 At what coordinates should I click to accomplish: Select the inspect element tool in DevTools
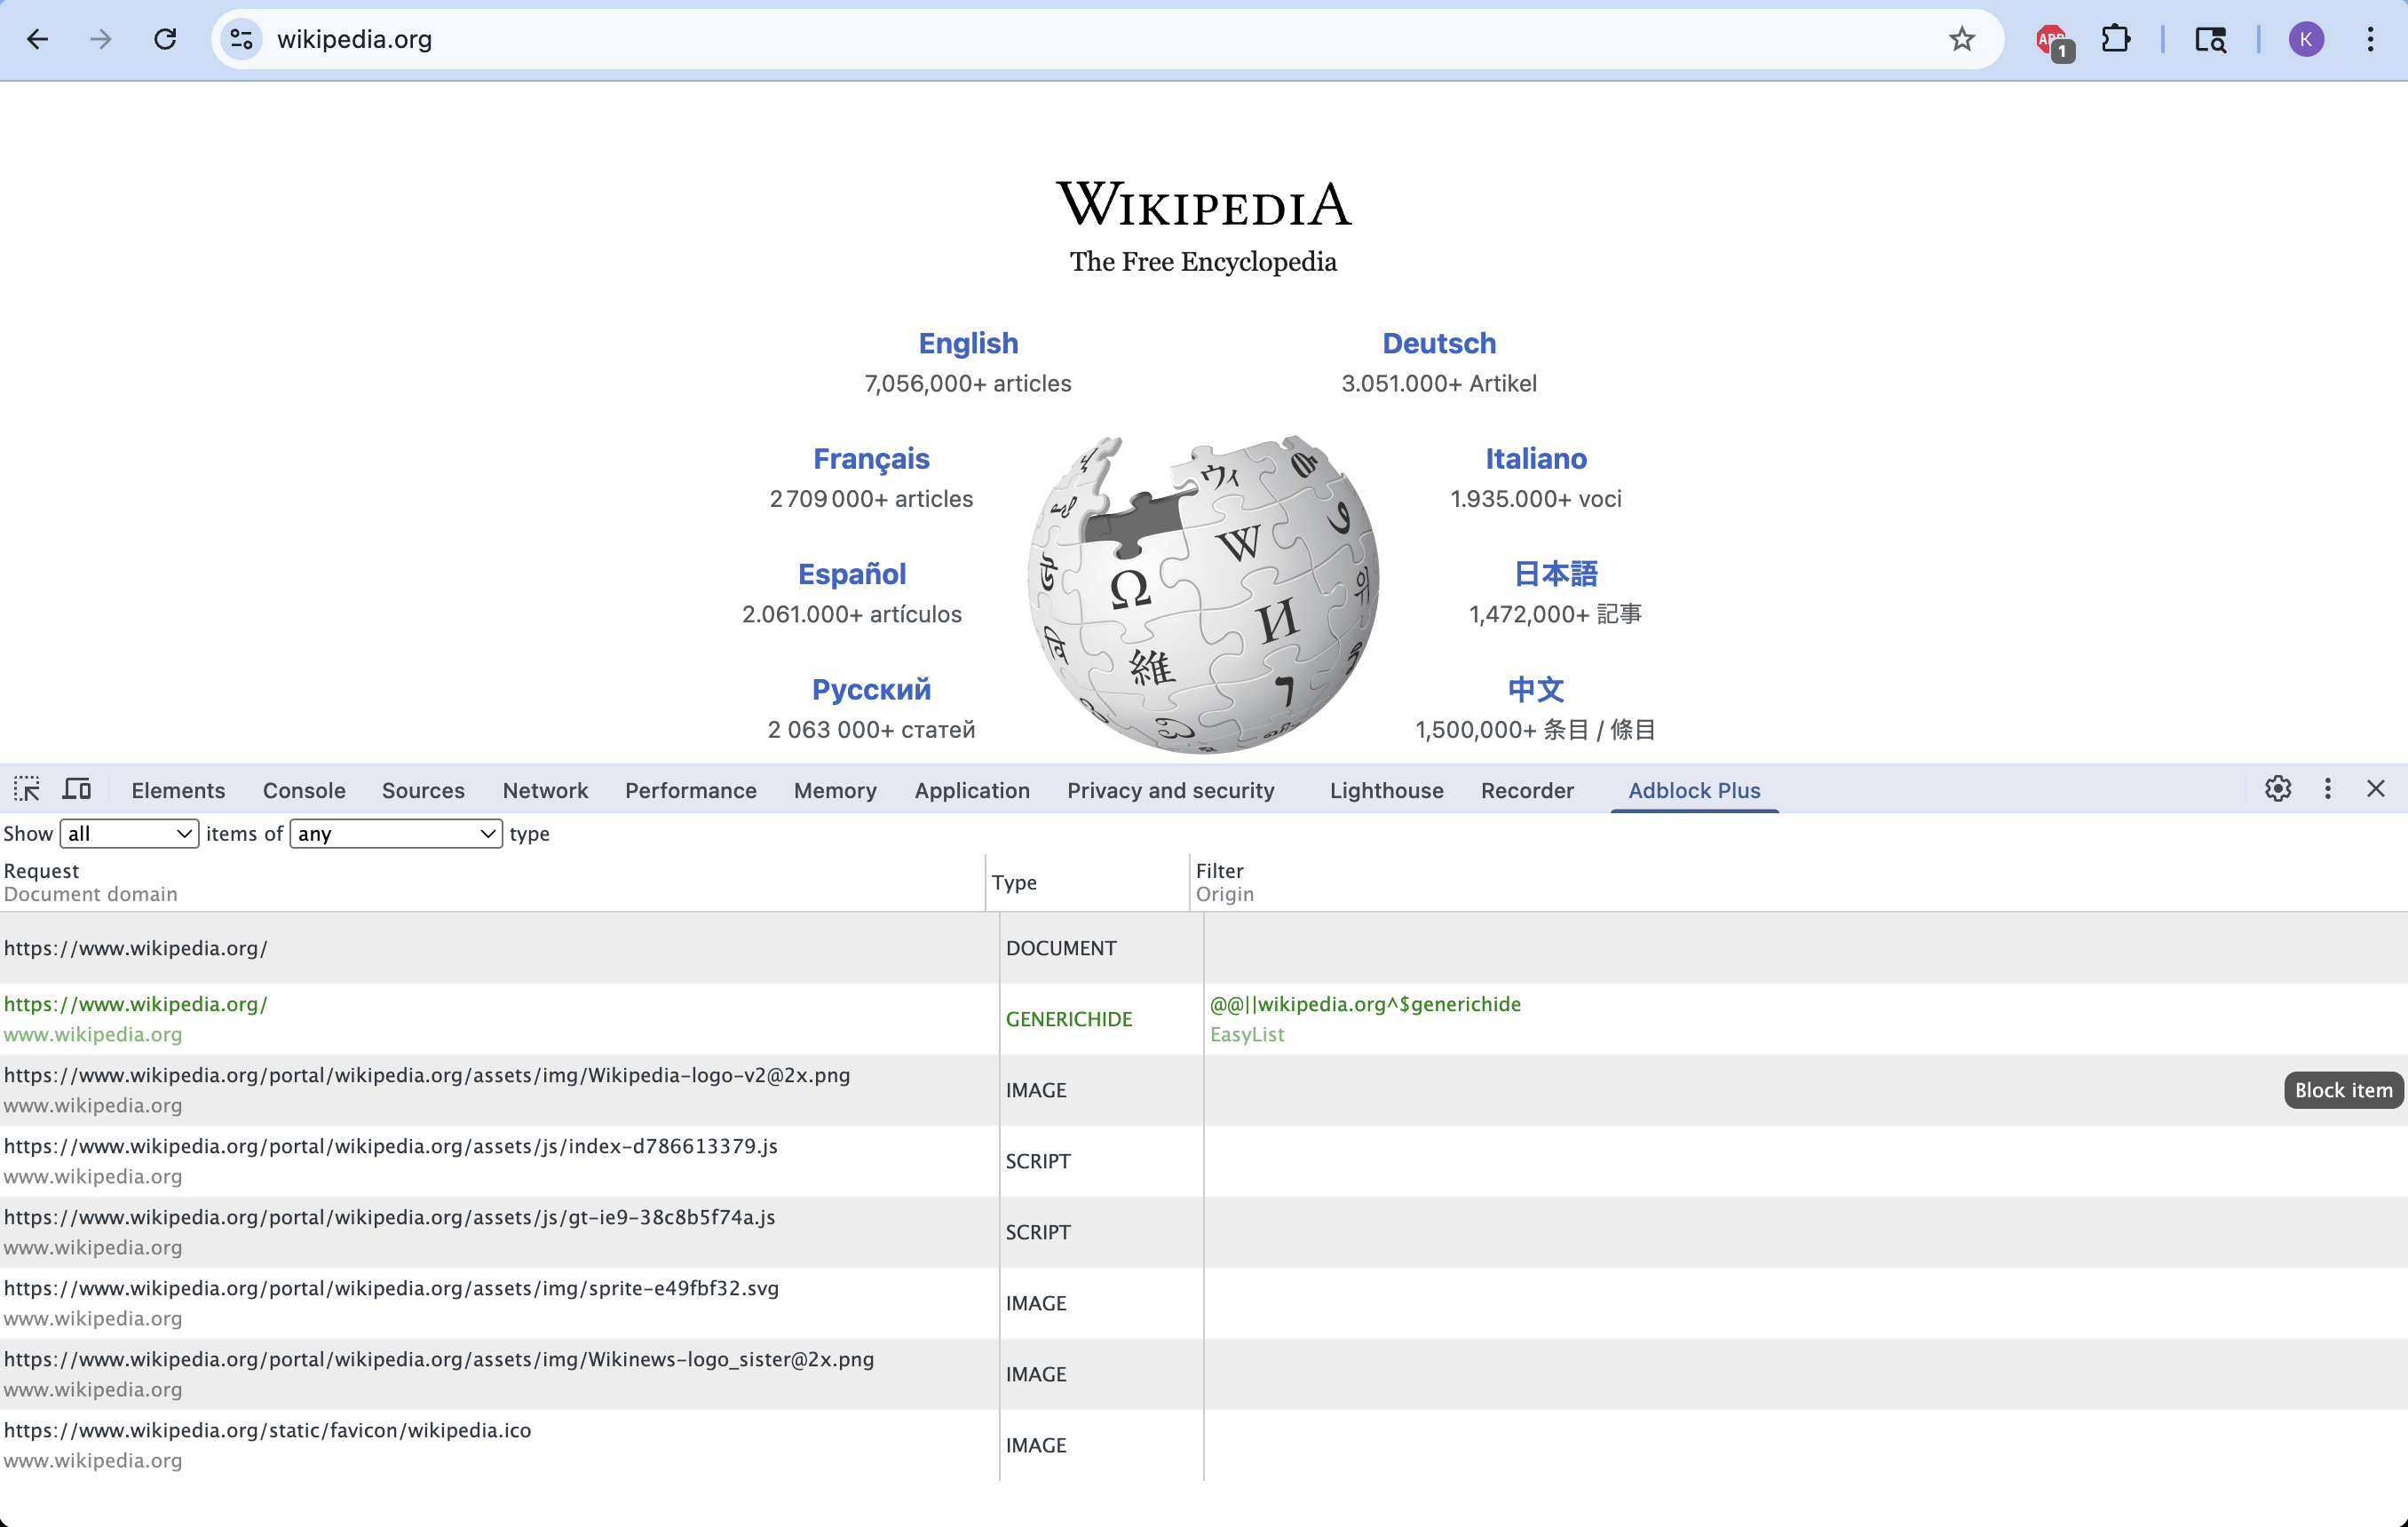tap(27, 789)
